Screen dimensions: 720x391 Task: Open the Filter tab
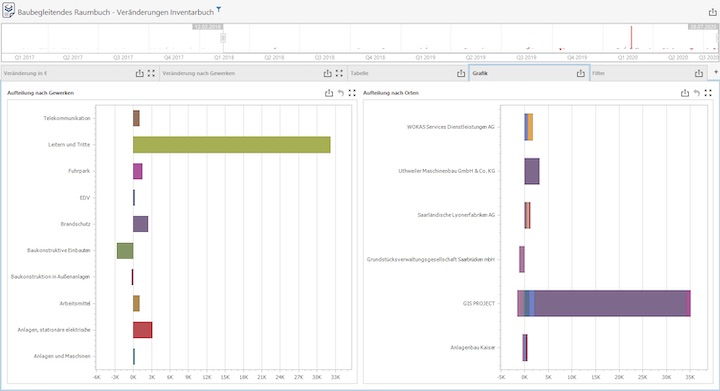[598, 73]
